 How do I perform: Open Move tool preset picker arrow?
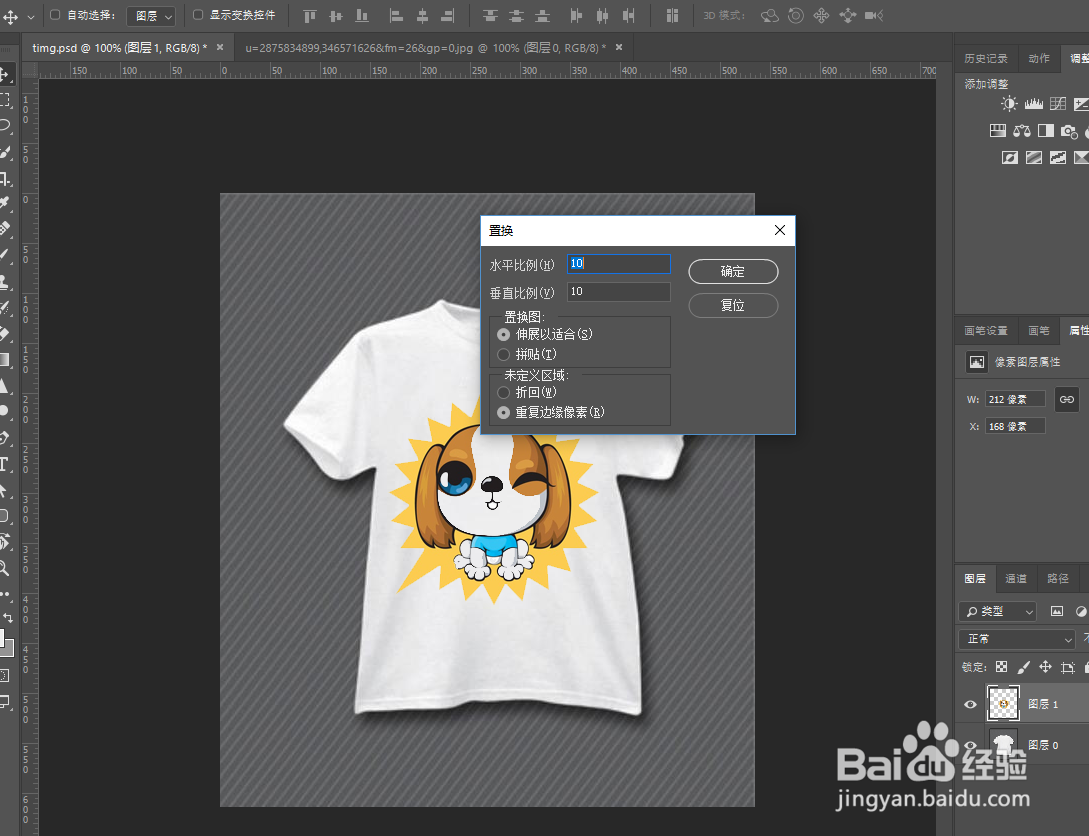tap(31, 17)
